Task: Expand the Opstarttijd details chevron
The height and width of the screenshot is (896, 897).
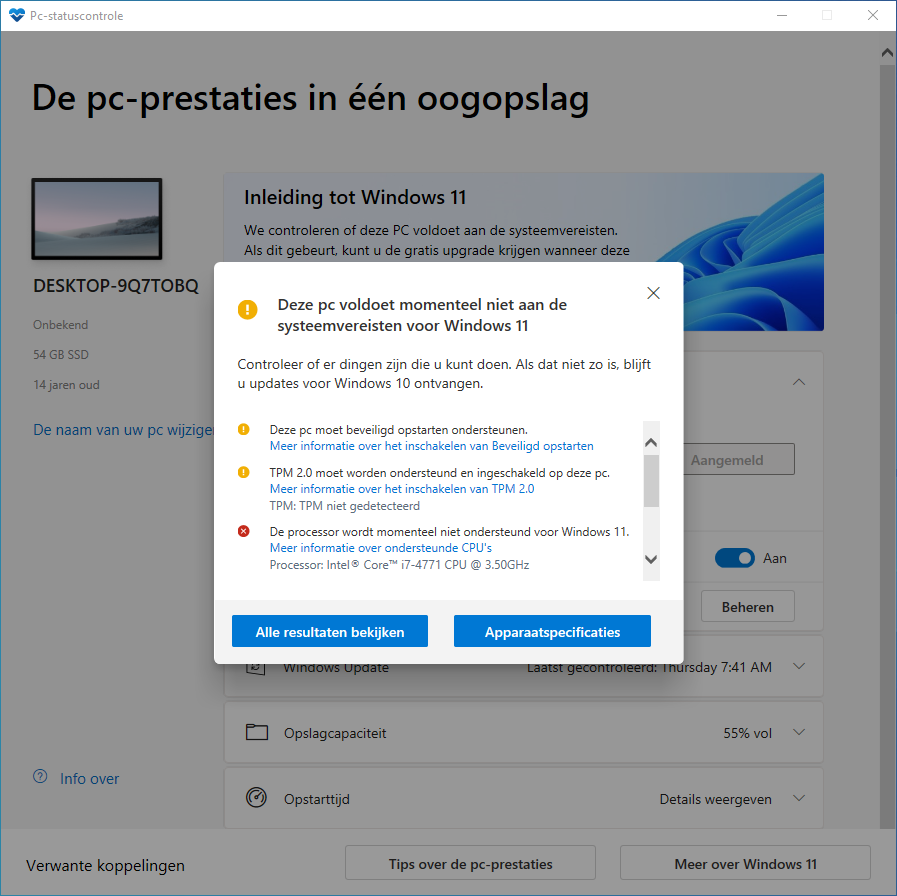Action: pyautogui.click(x=798, y=799)
